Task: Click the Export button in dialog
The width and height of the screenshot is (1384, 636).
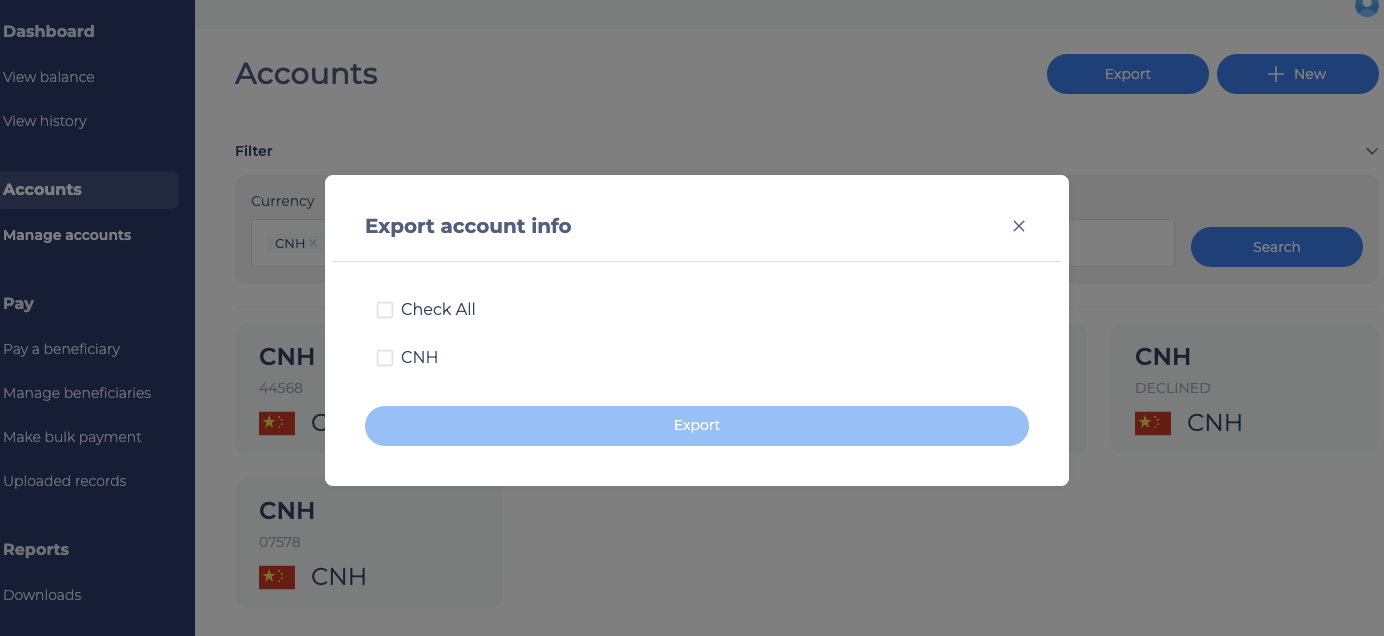Action: pos(697,426)
